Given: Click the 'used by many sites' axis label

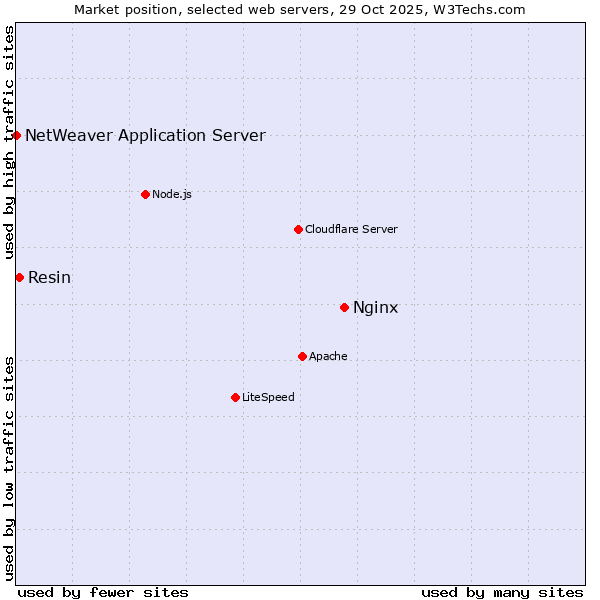Looking at the screenshot, I should tap(502, 592).
